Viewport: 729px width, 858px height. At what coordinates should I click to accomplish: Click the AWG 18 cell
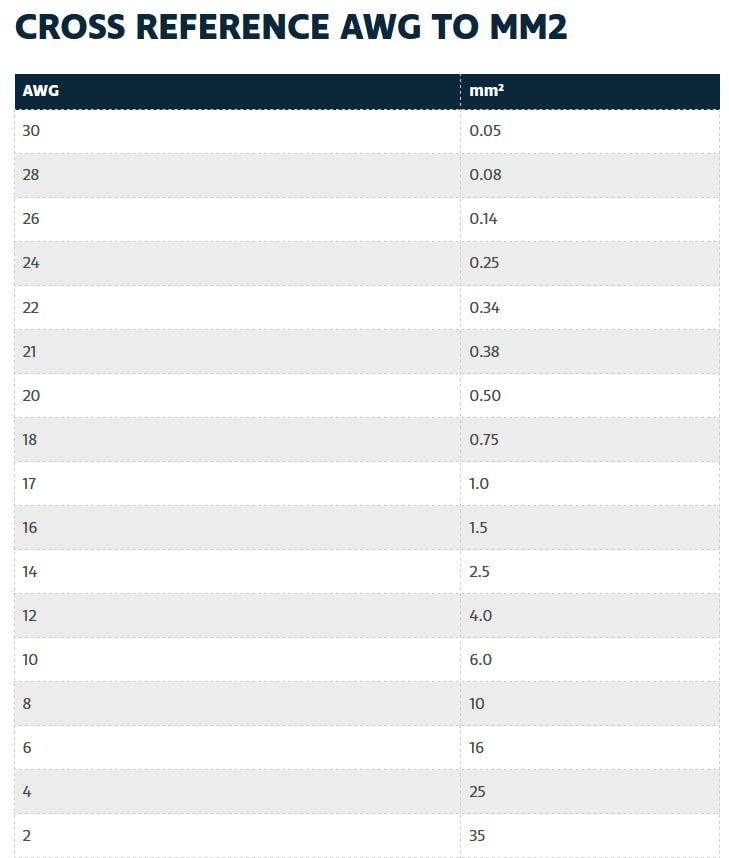30,439
